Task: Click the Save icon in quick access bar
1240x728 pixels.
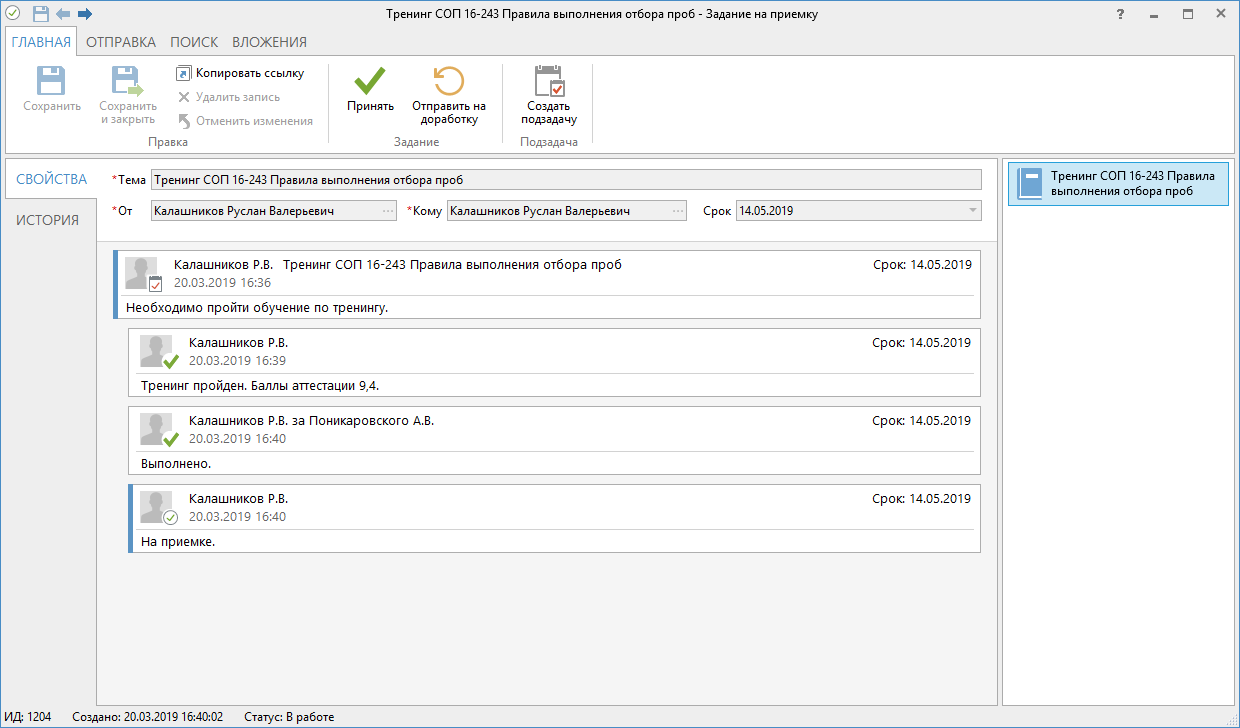Action: [x=40, y=14]
